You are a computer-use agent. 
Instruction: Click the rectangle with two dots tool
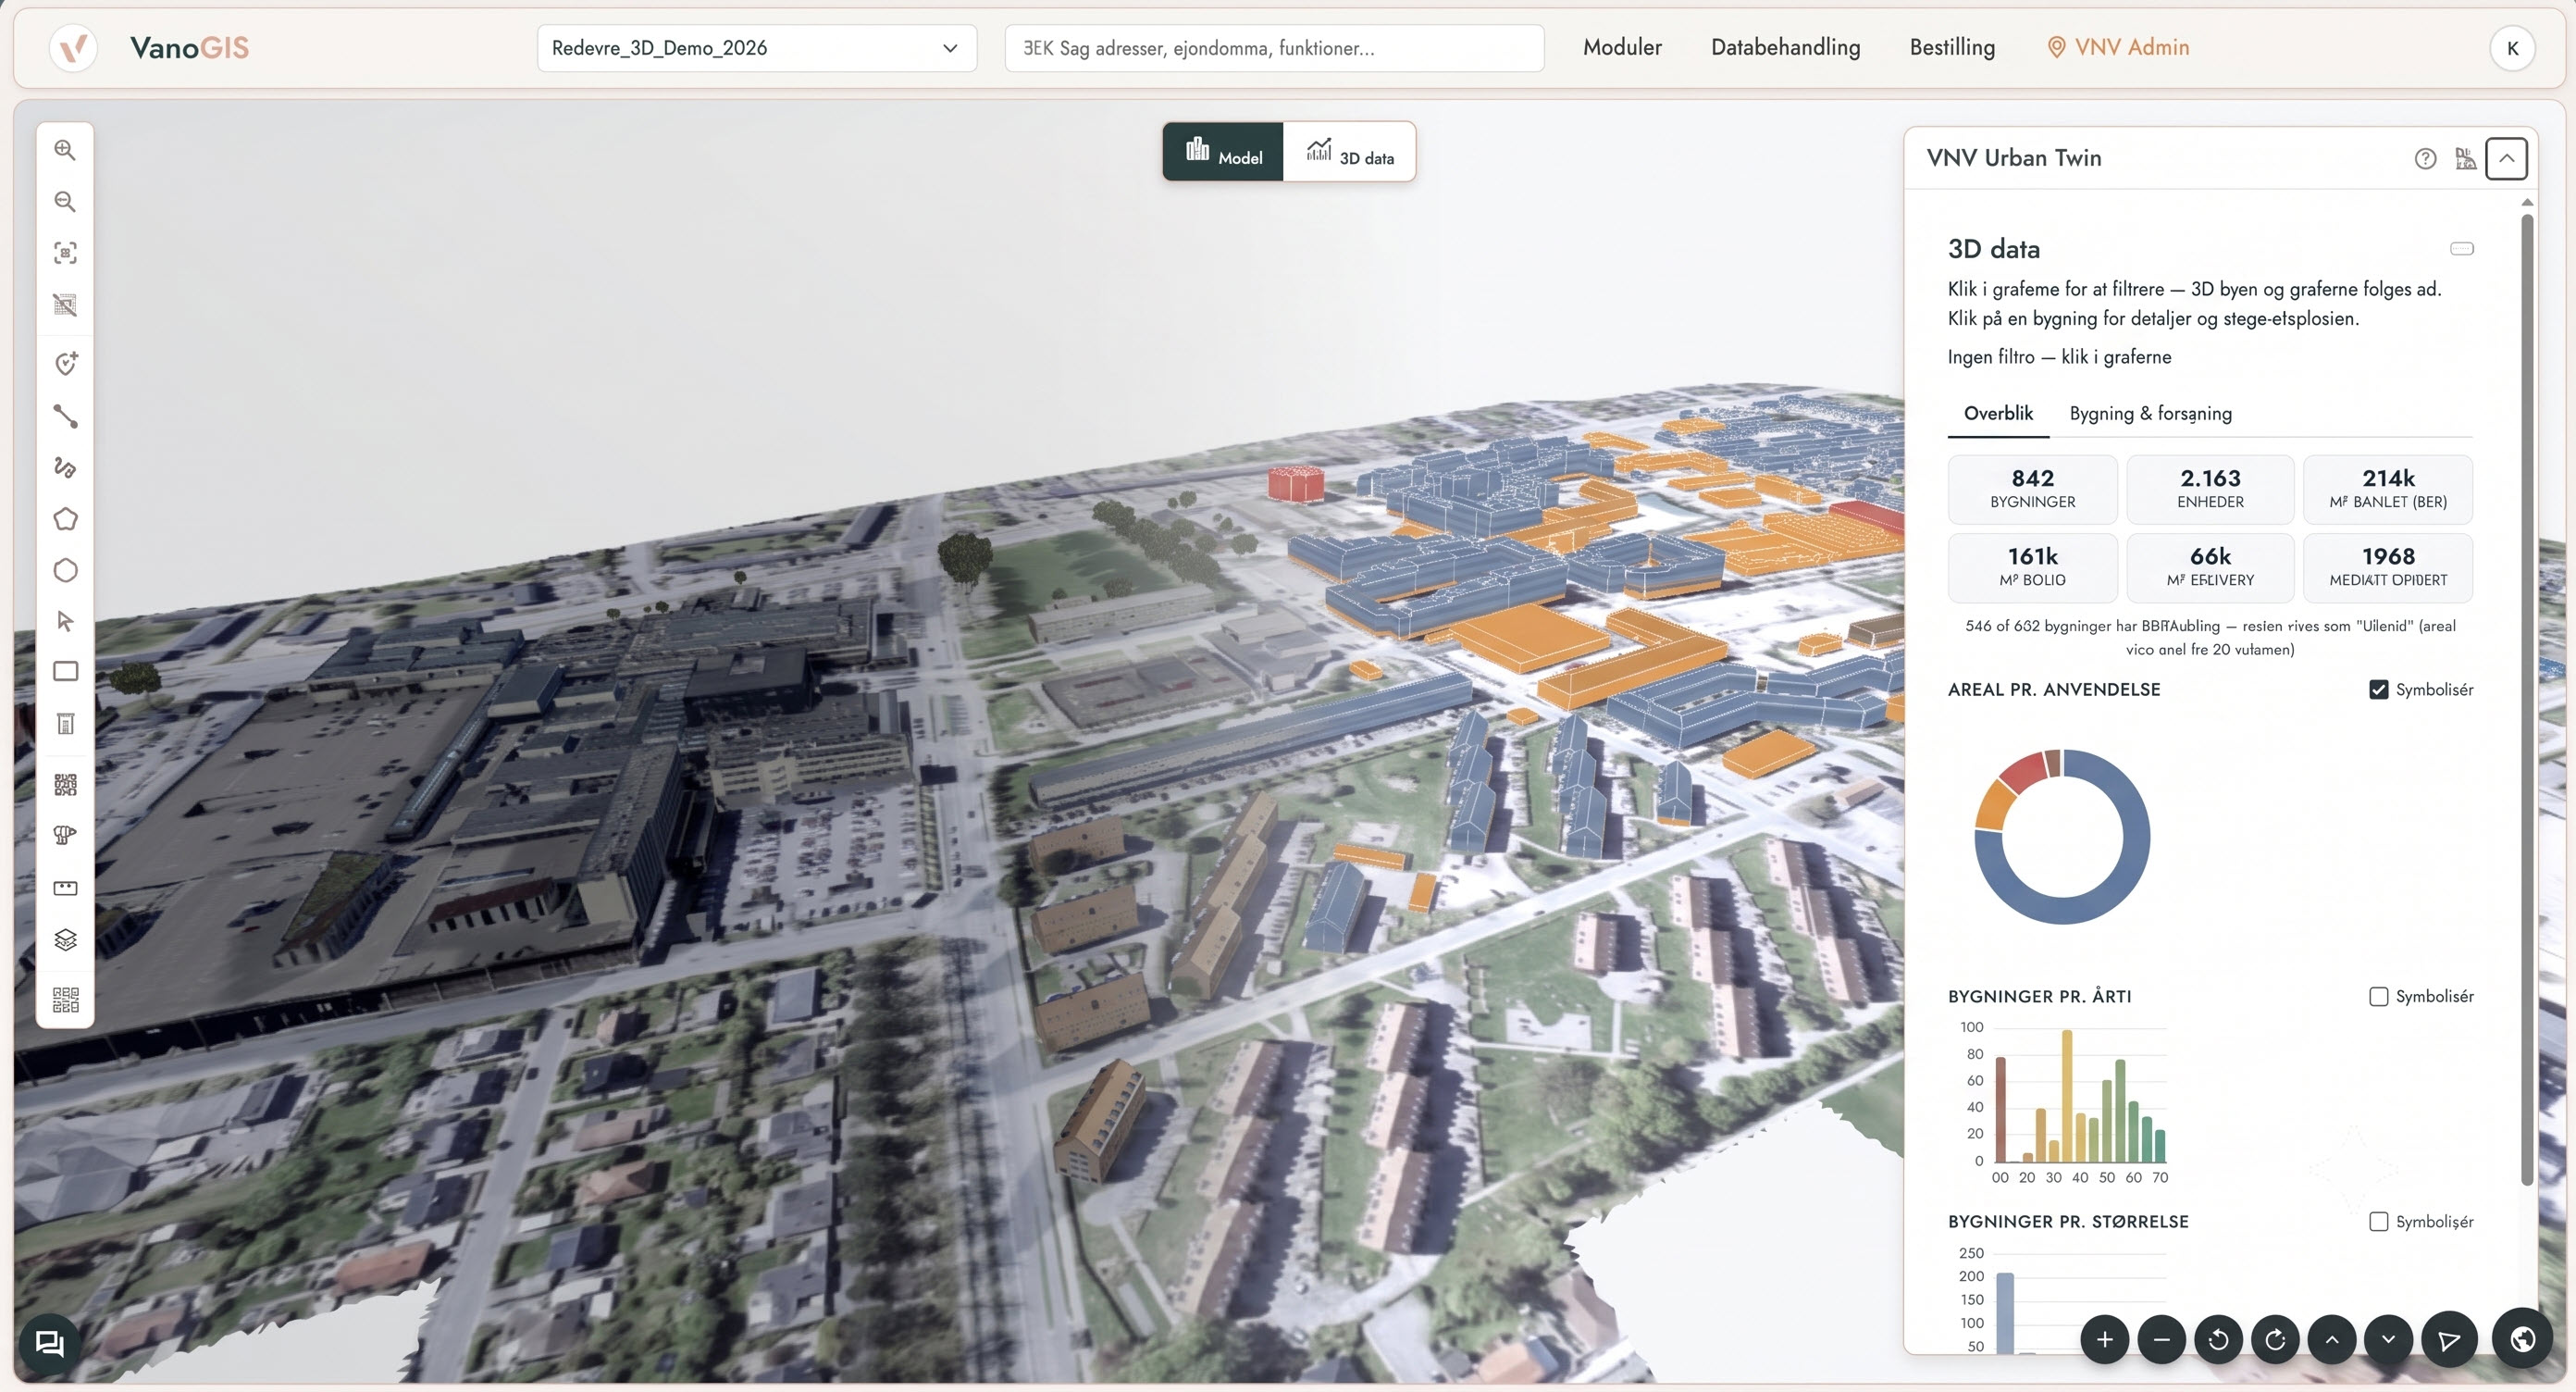(65, 888)
